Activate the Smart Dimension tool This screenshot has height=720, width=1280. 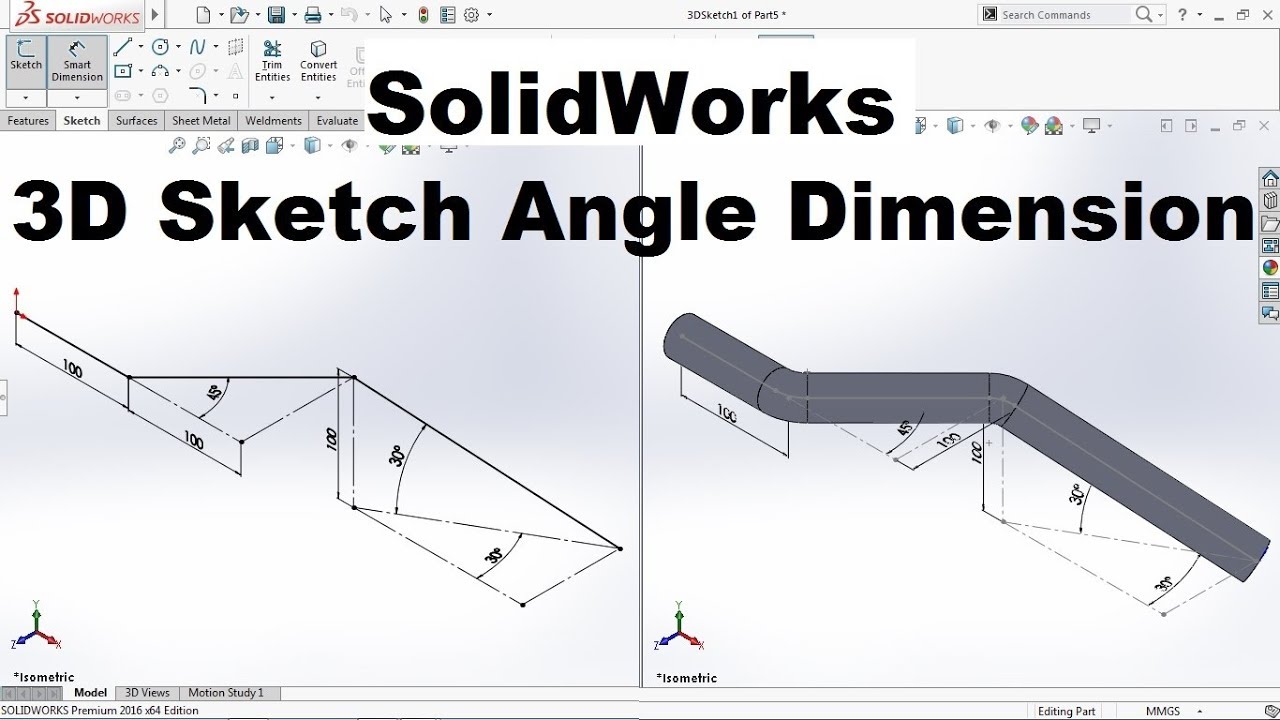click(77, 62)
